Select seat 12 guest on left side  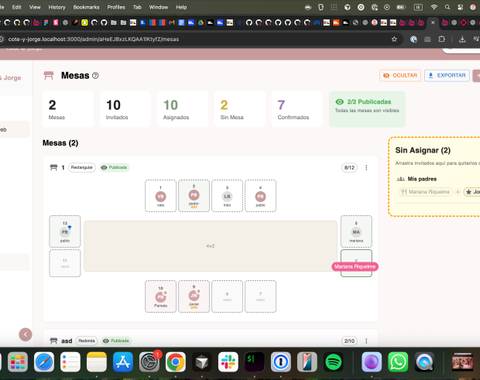[65, 231]
